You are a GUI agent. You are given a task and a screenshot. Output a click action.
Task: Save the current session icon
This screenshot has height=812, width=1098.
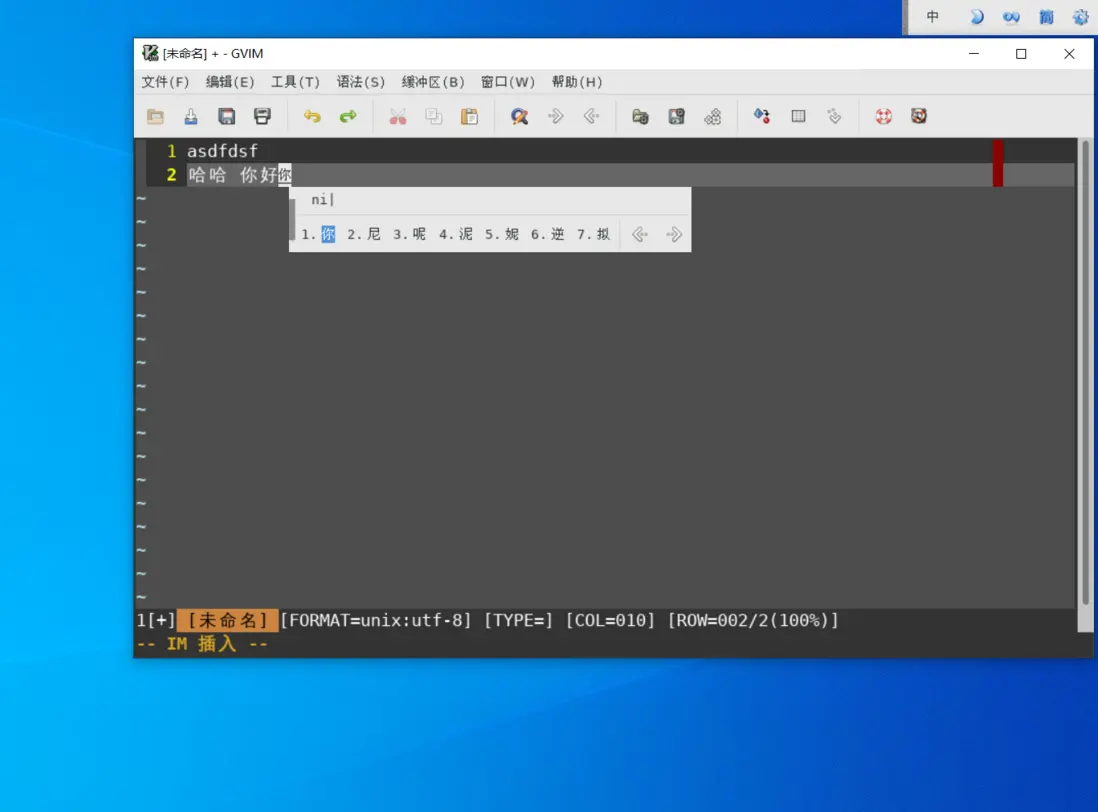(676, 116)
